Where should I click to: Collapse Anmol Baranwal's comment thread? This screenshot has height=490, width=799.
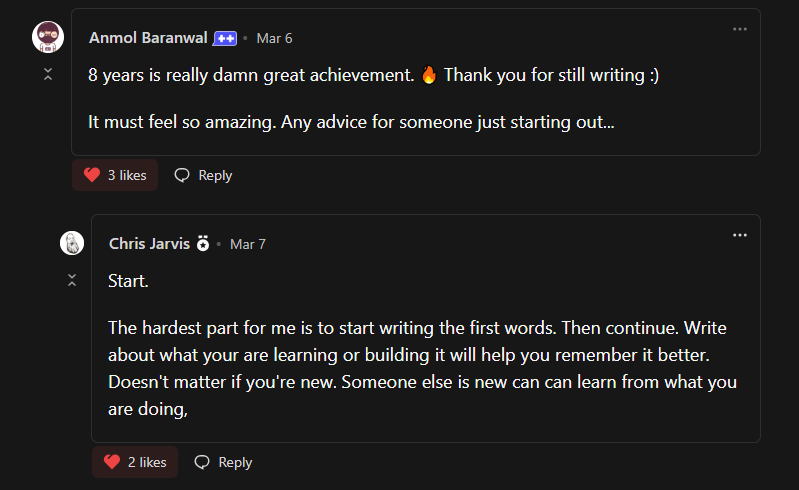[48, 74]
